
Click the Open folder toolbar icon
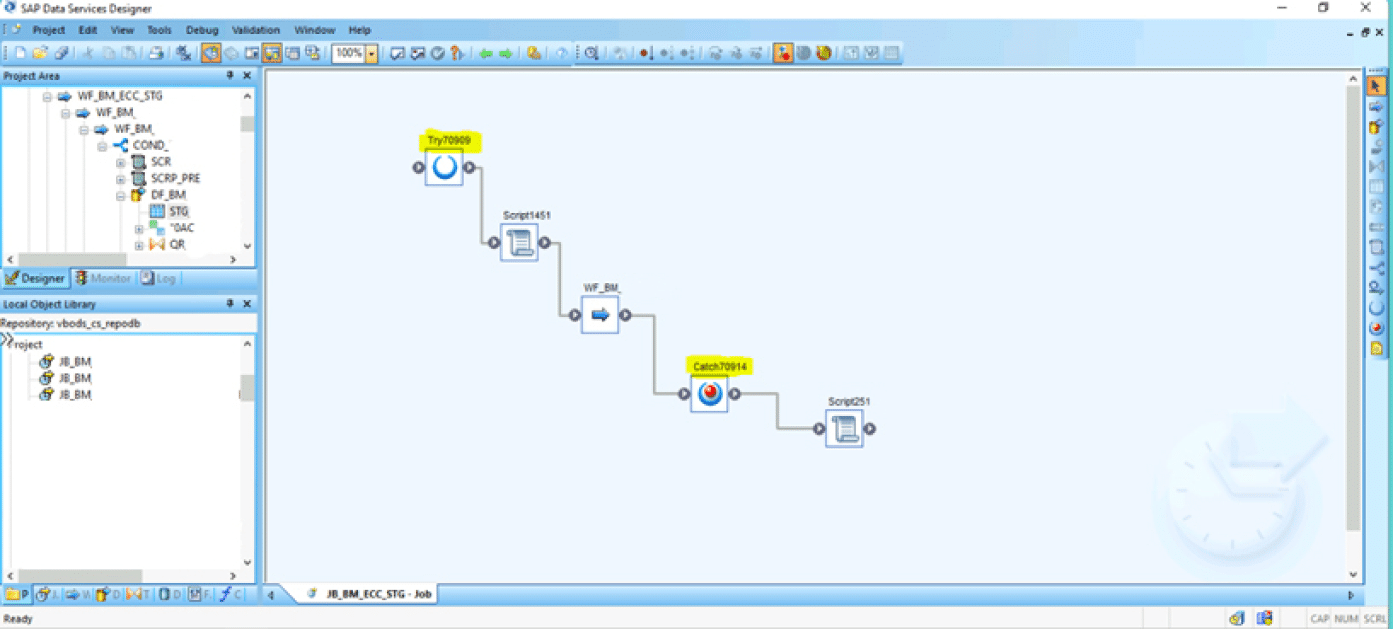(40, 53)
